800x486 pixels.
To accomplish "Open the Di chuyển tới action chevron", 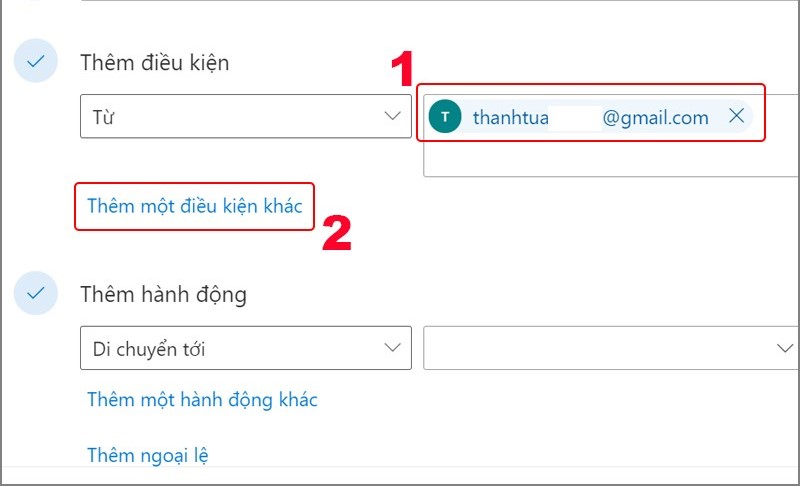I will click(x=392, y=348).
